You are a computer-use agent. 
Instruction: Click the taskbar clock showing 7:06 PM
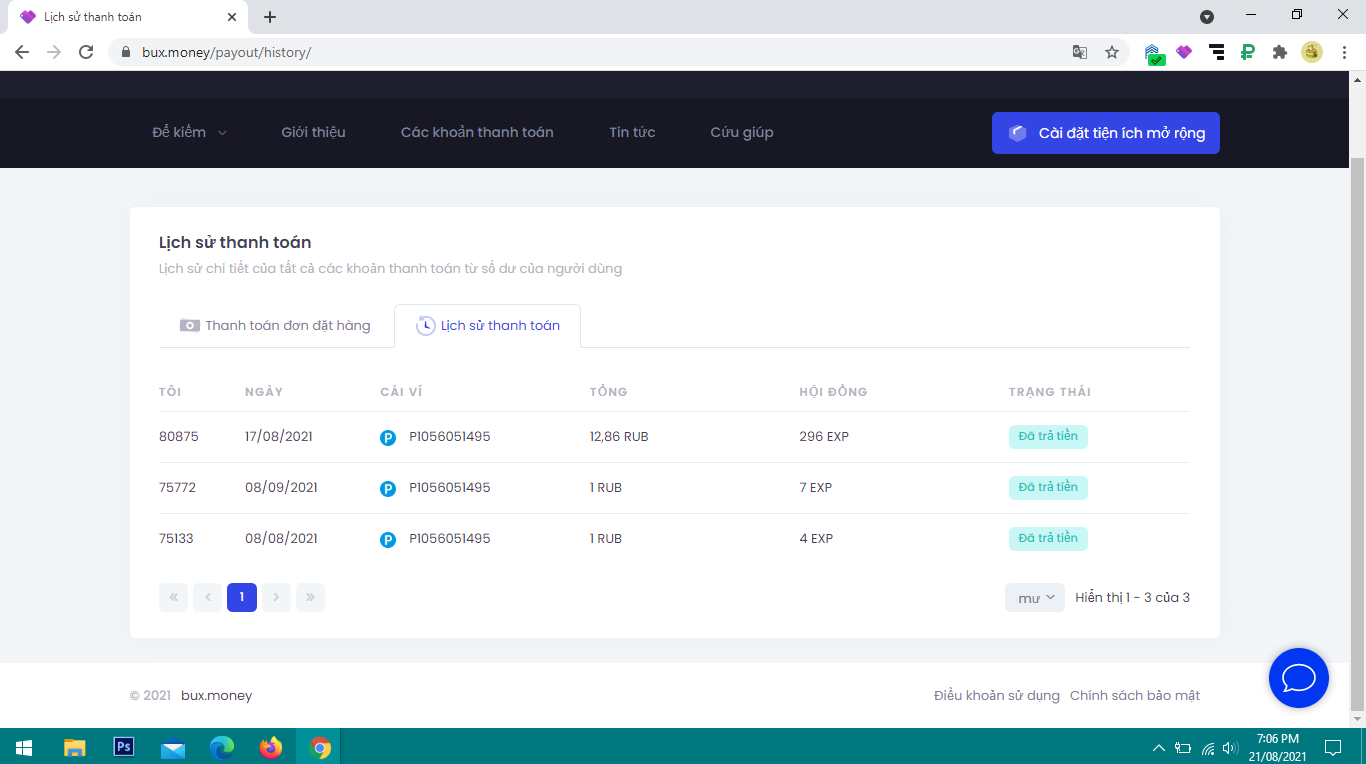point(1278,747)
